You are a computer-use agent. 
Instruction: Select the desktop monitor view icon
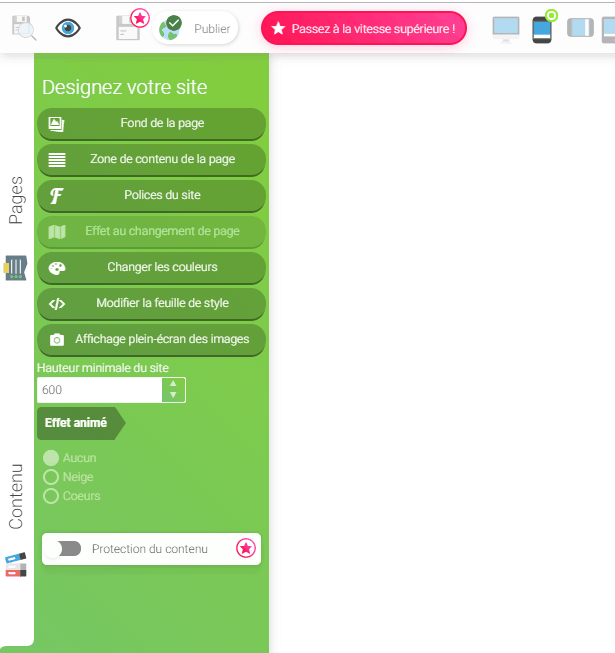[x=505, y=30]
